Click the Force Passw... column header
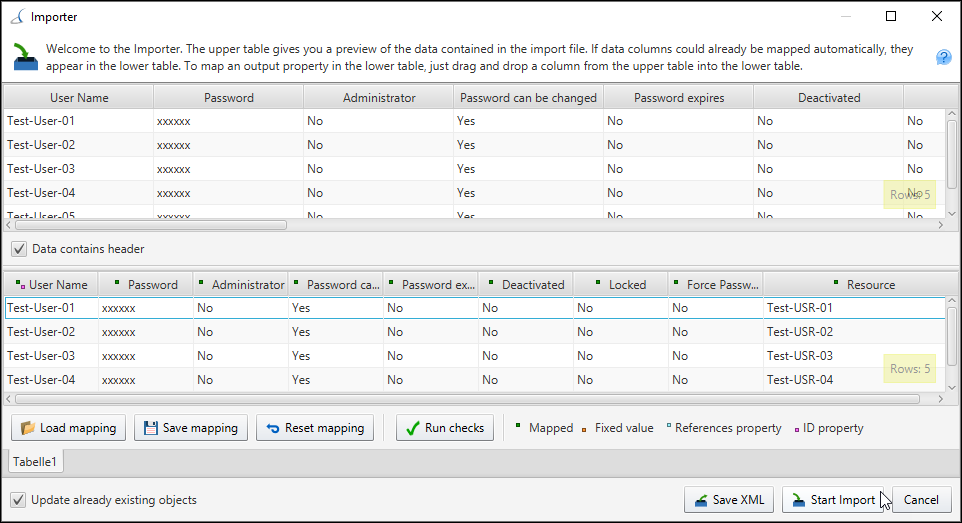Viewport: 962px width, 523px height. (x=715, y=285)
